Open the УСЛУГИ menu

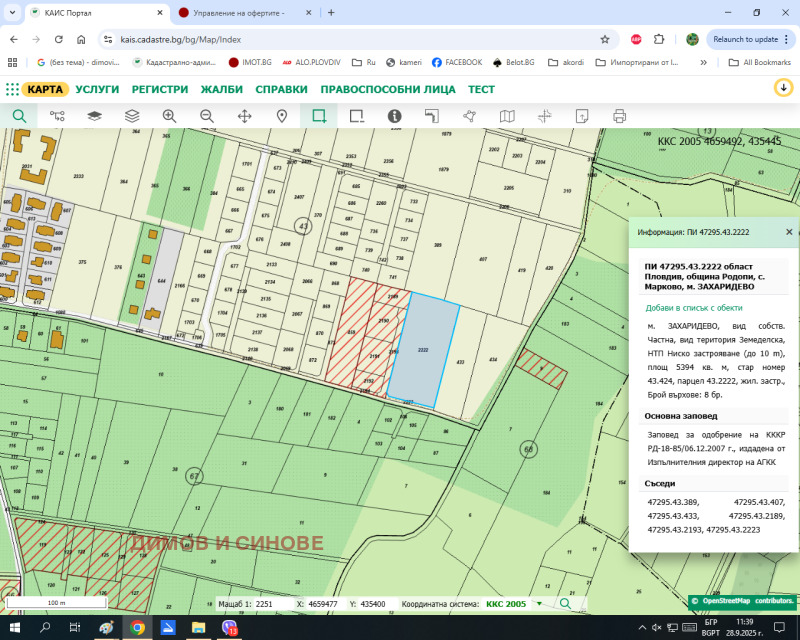(97, 89)
